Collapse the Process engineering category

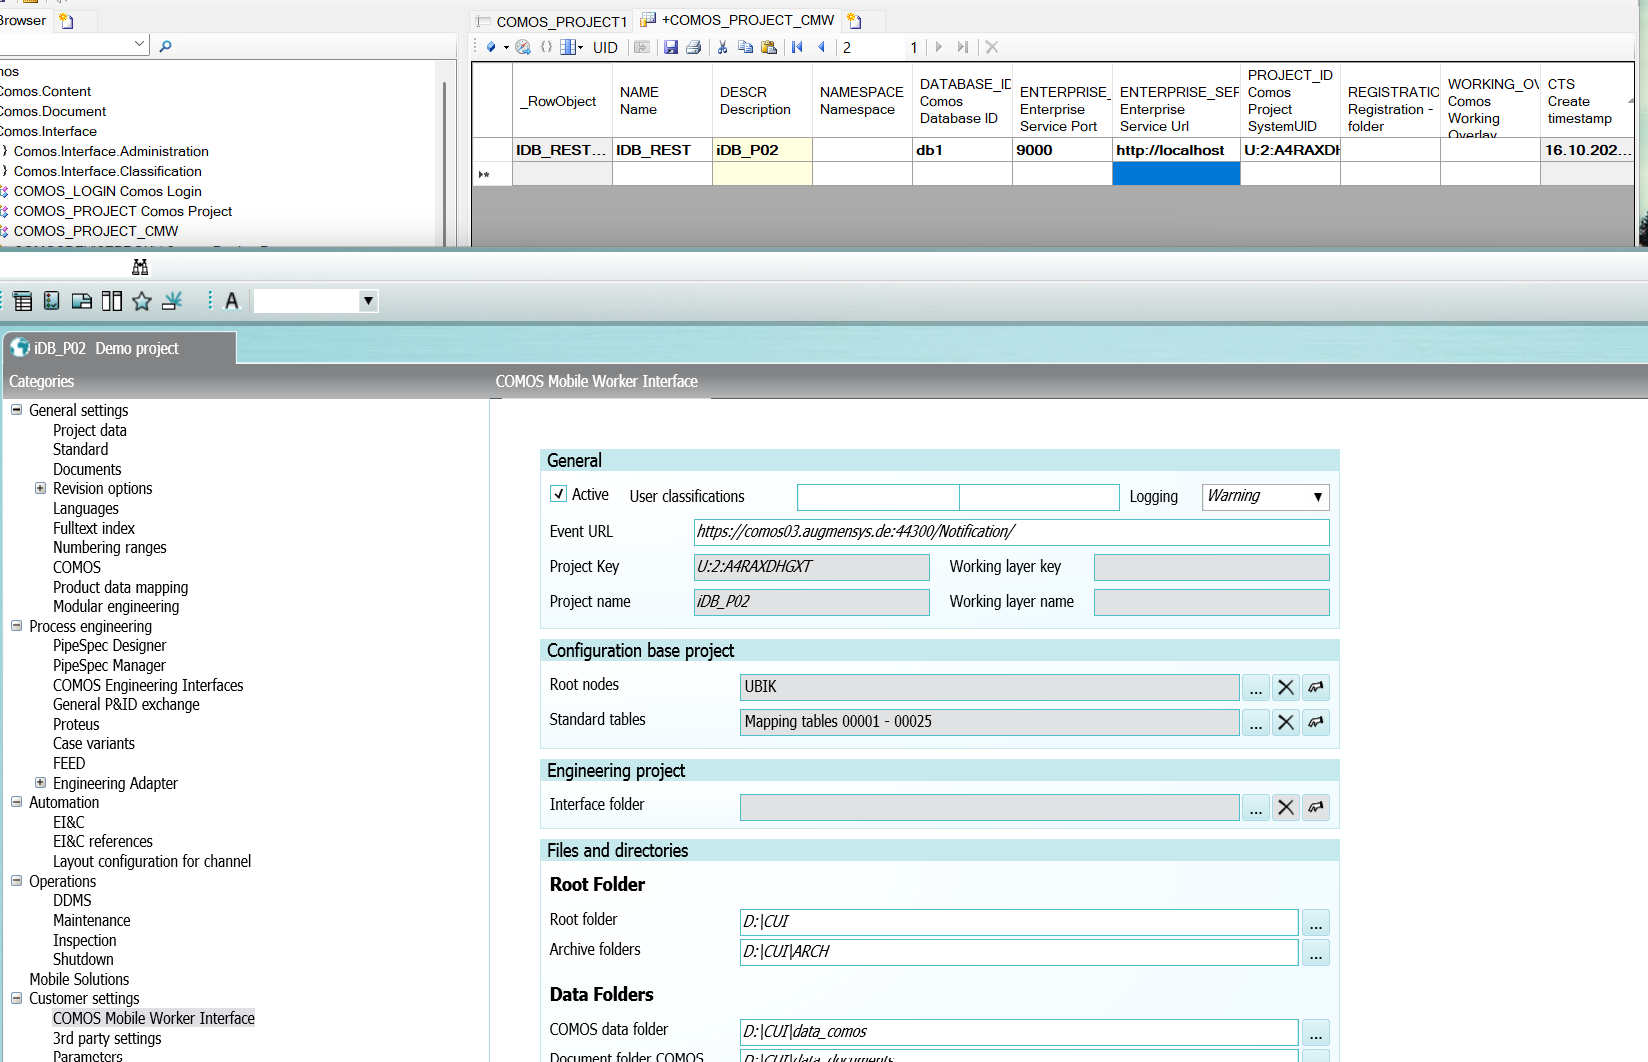(16, 626)
